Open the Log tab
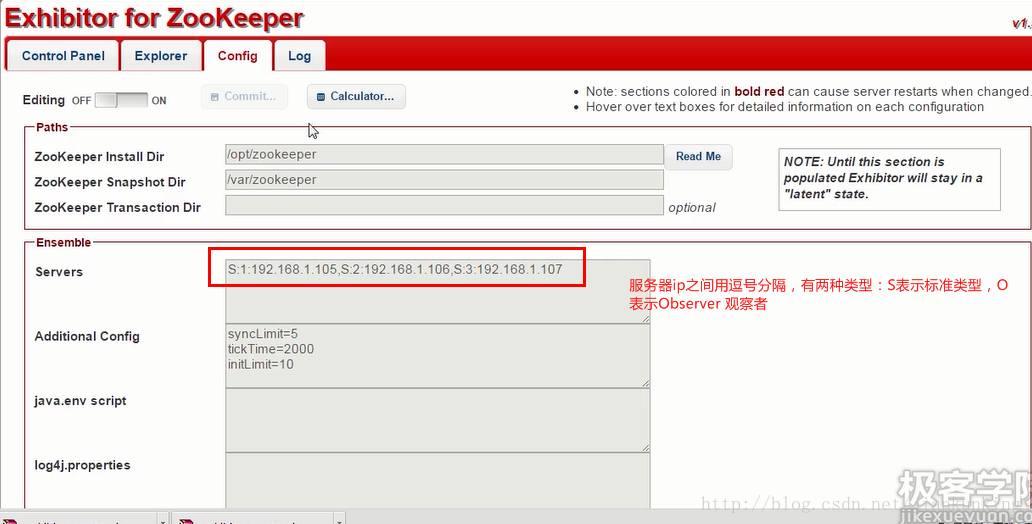The image size is (1032, 524). [x=299, y=56]
